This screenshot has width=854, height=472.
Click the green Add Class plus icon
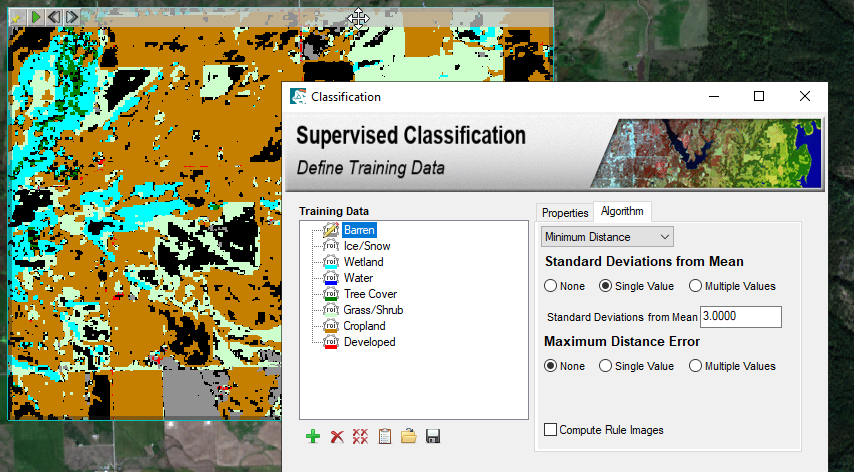tap(313, 437)
